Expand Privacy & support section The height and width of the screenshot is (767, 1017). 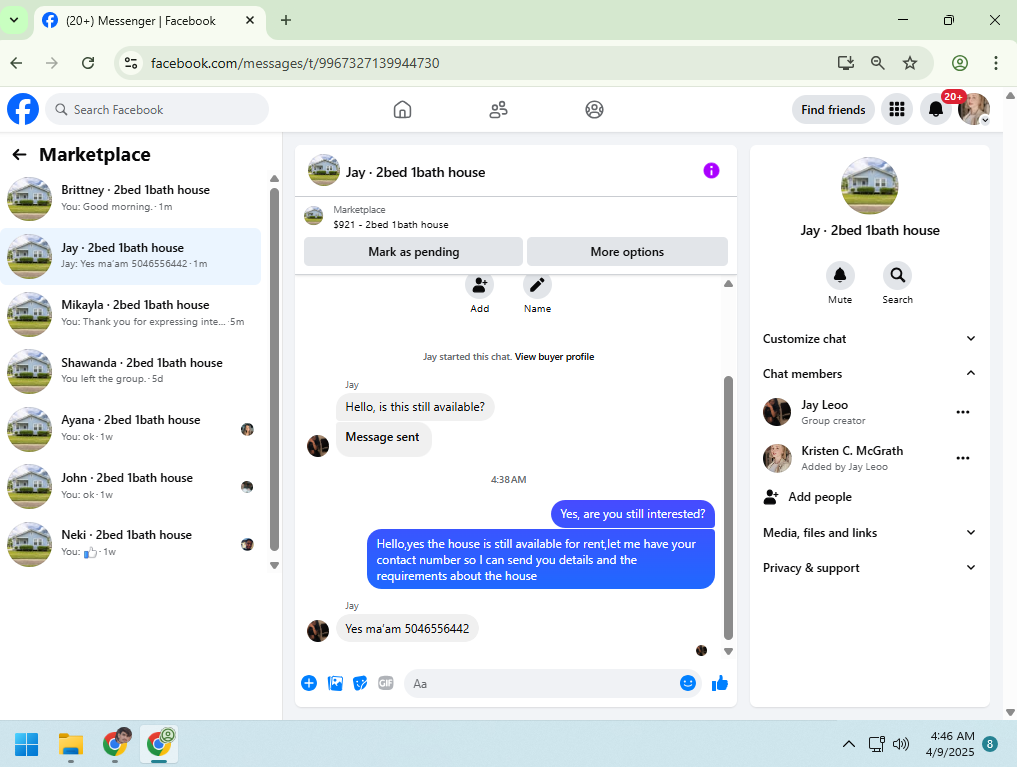click(869, 567)
